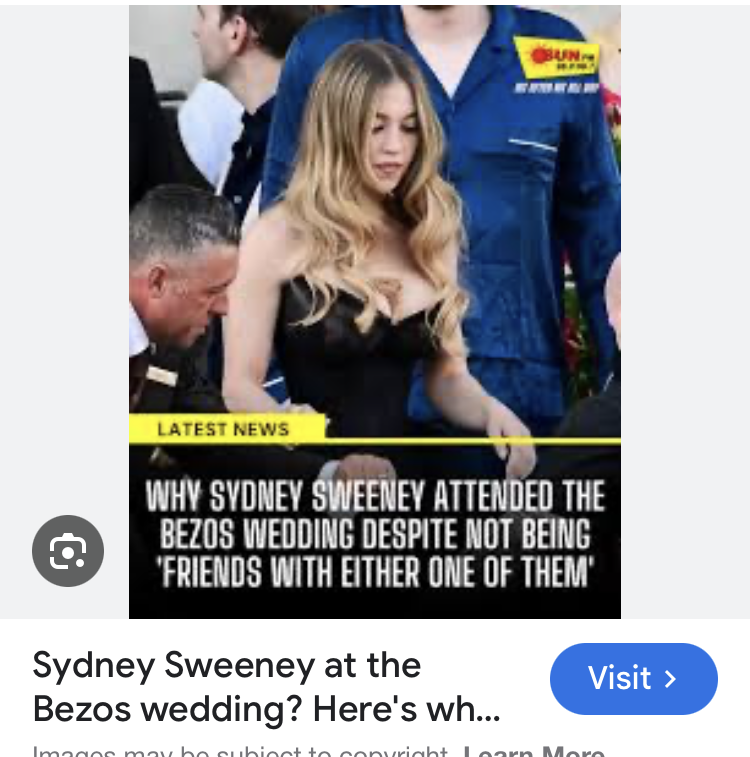
Task: Open the 'Sydney Sweeney at the' article title
Action: [226, 666]
